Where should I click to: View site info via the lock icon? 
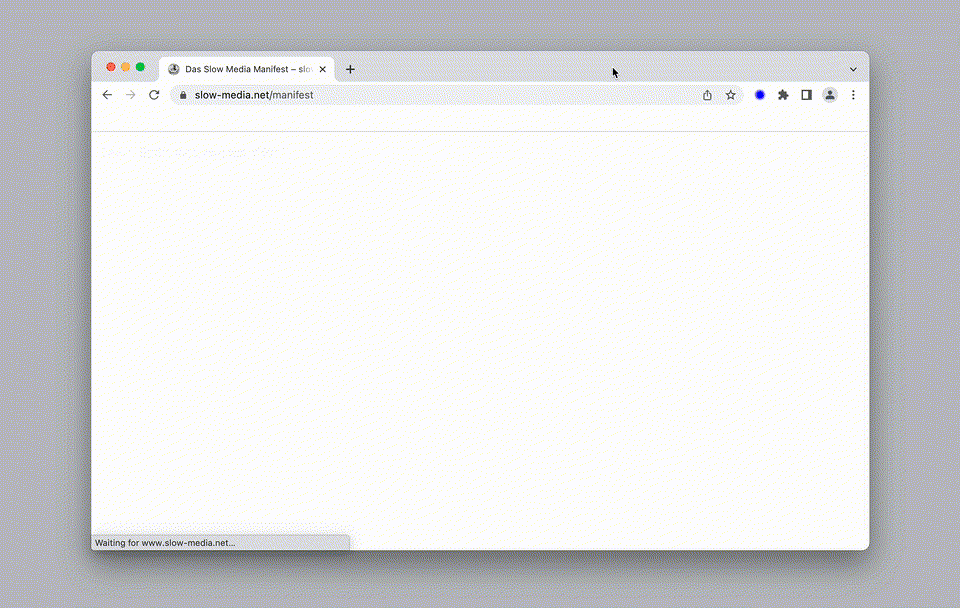pos(183,95)
